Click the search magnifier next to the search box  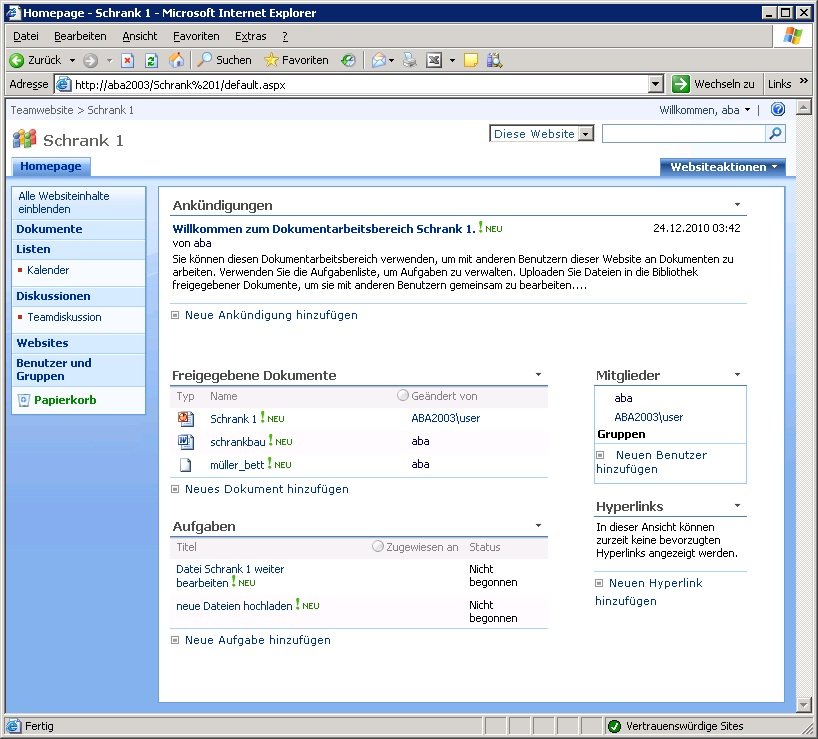click(775, 133)
